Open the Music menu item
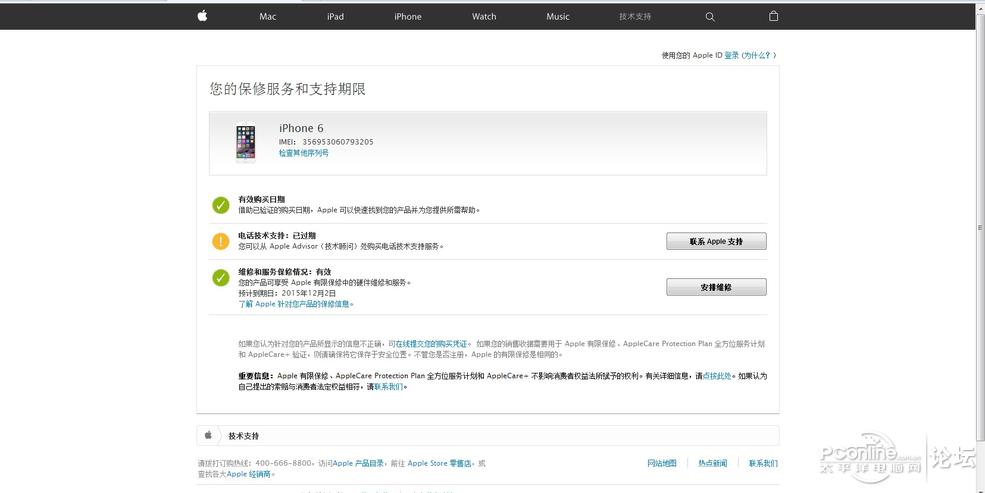This screenshot has width=985, height=493. tap(558, 17)
